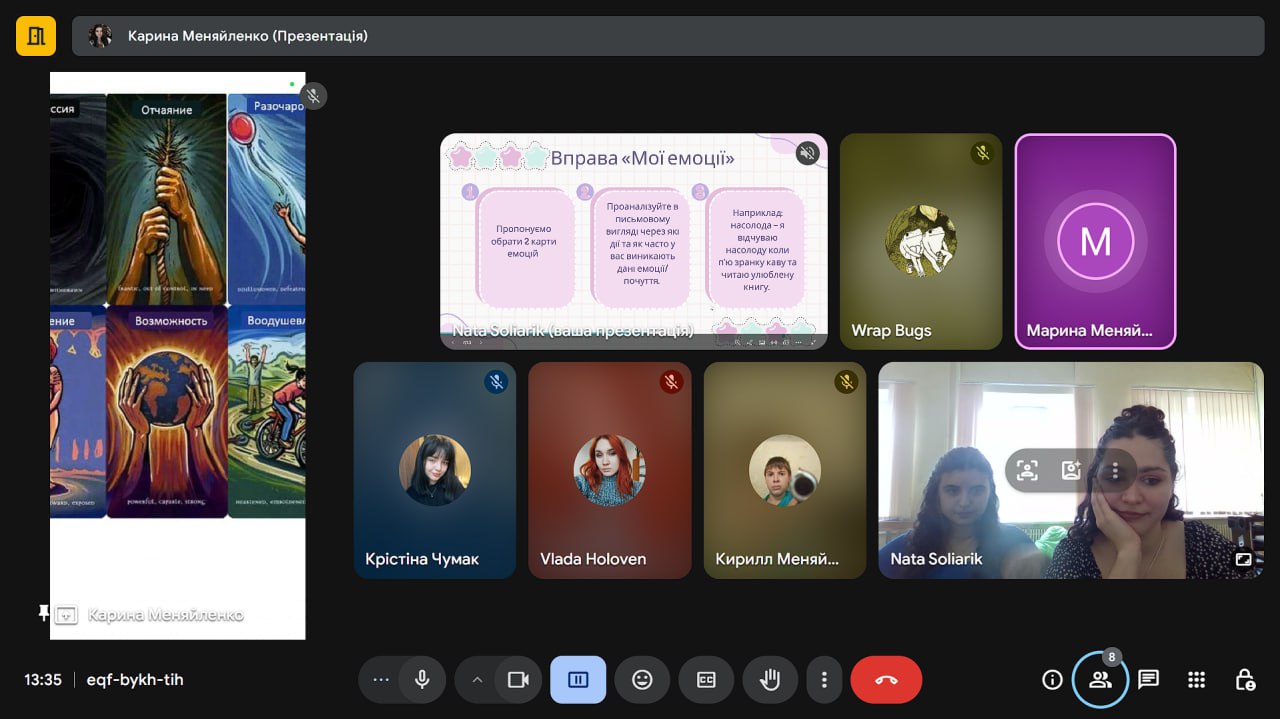Leave the call with the red button

(x=886, y=680)
